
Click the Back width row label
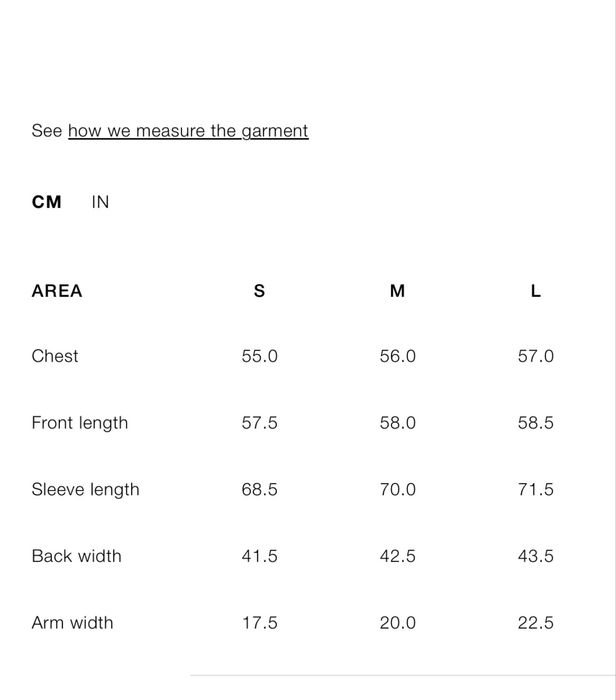(x=76, y=556)
